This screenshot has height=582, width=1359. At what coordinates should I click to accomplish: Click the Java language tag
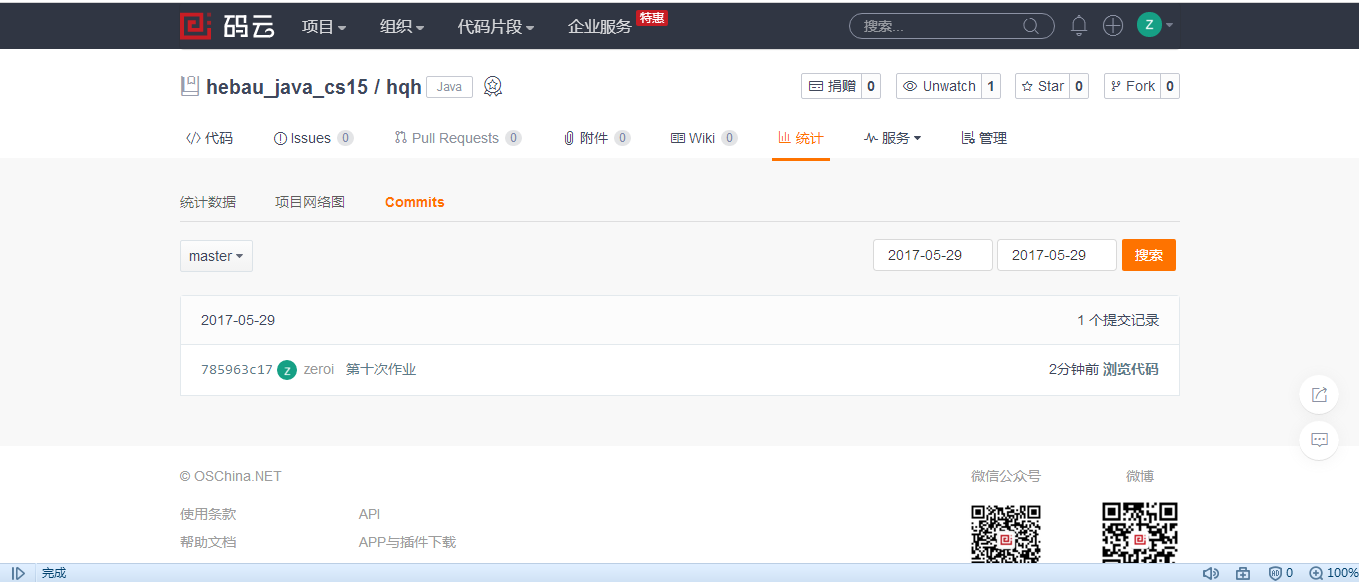tap(449, 87)
